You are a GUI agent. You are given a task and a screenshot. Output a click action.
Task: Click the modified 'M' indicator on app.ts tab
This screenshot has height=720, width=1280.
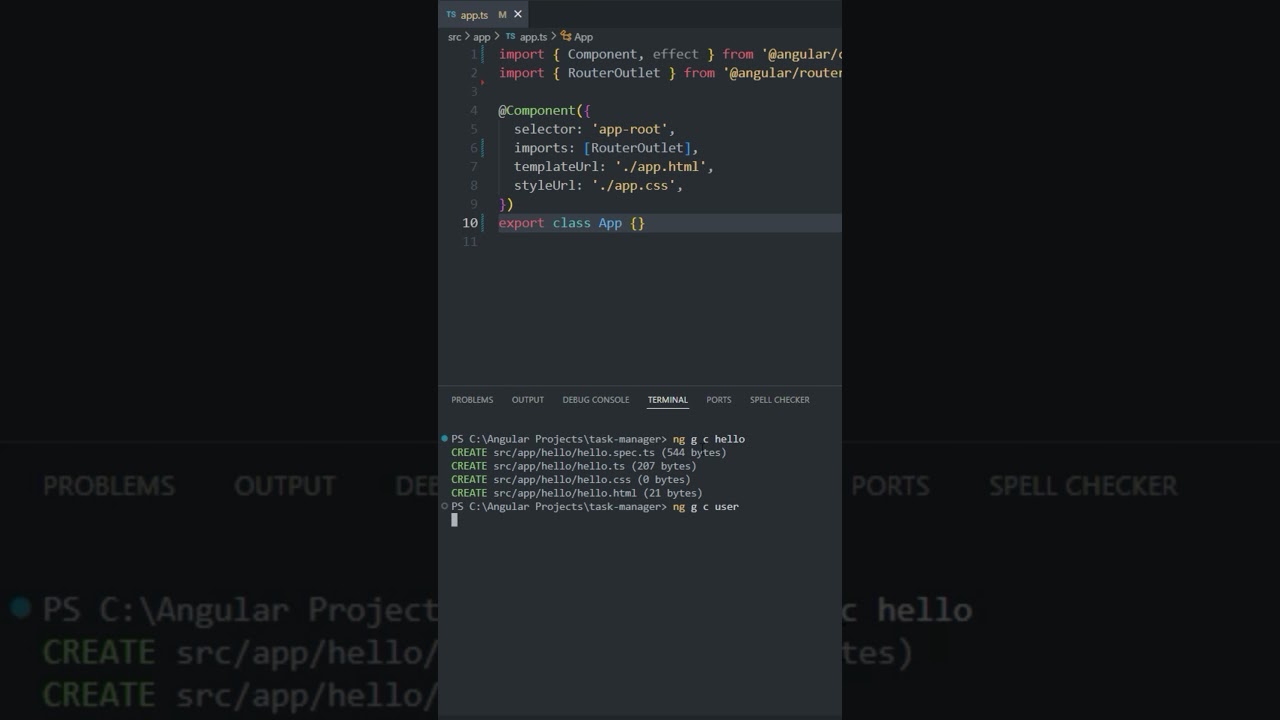click(x=502, y=15)
